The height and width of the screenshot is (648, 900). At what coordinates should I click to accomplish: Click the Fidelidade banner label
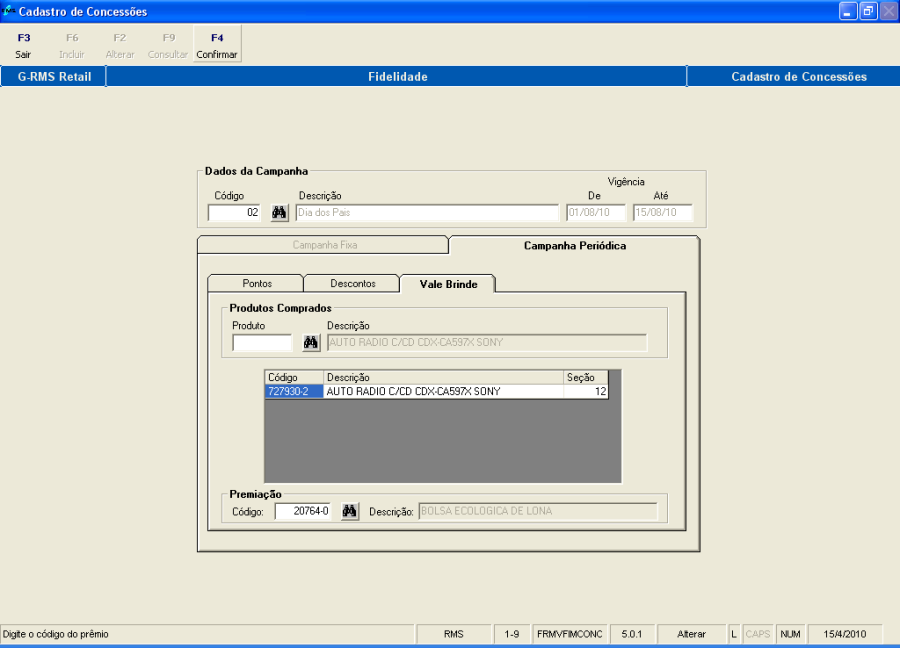397,76
